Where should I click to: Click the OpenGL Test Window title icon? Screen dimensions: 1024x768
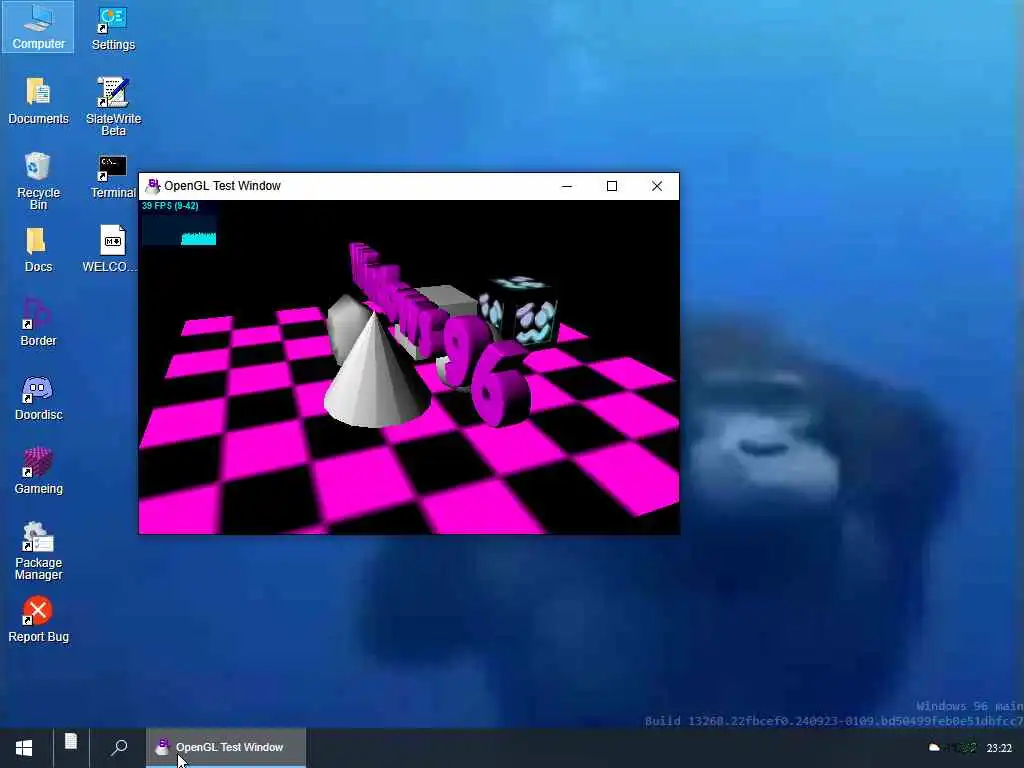coord(153,186)
